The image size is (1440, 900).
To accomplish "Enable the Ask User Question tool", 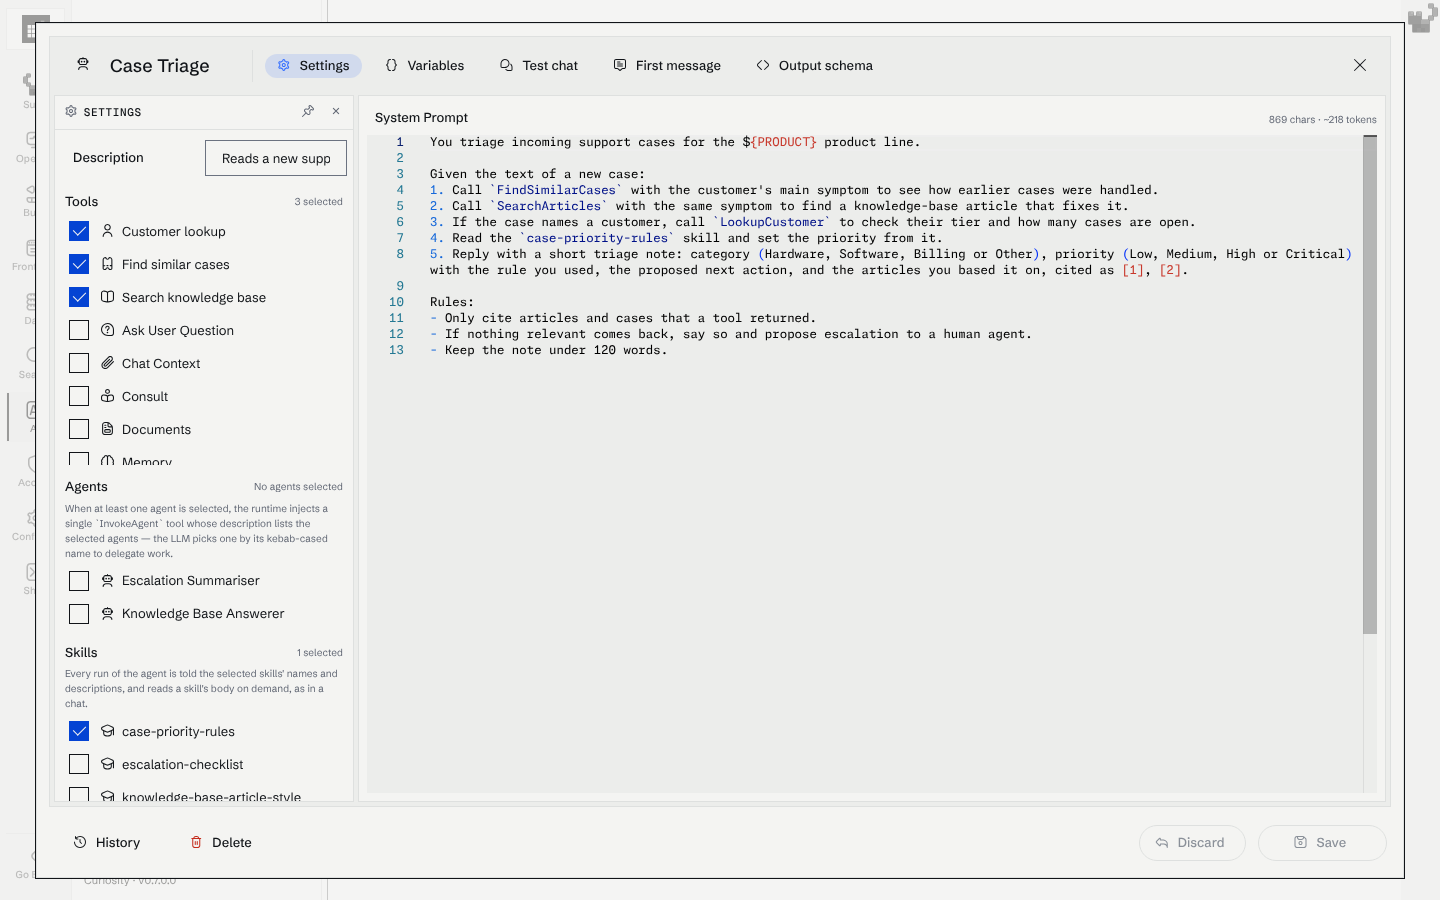I will point(79,330).
